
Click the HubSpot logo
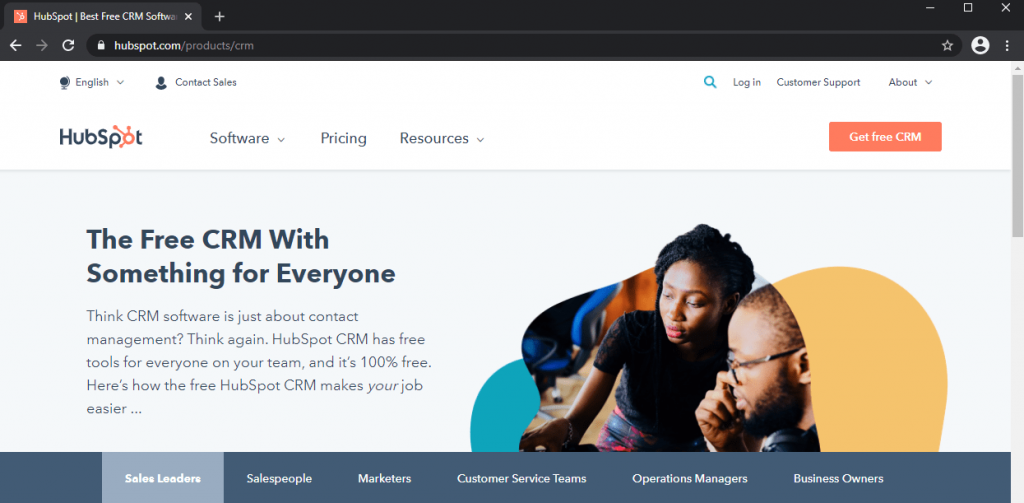[x=101, y=137]
